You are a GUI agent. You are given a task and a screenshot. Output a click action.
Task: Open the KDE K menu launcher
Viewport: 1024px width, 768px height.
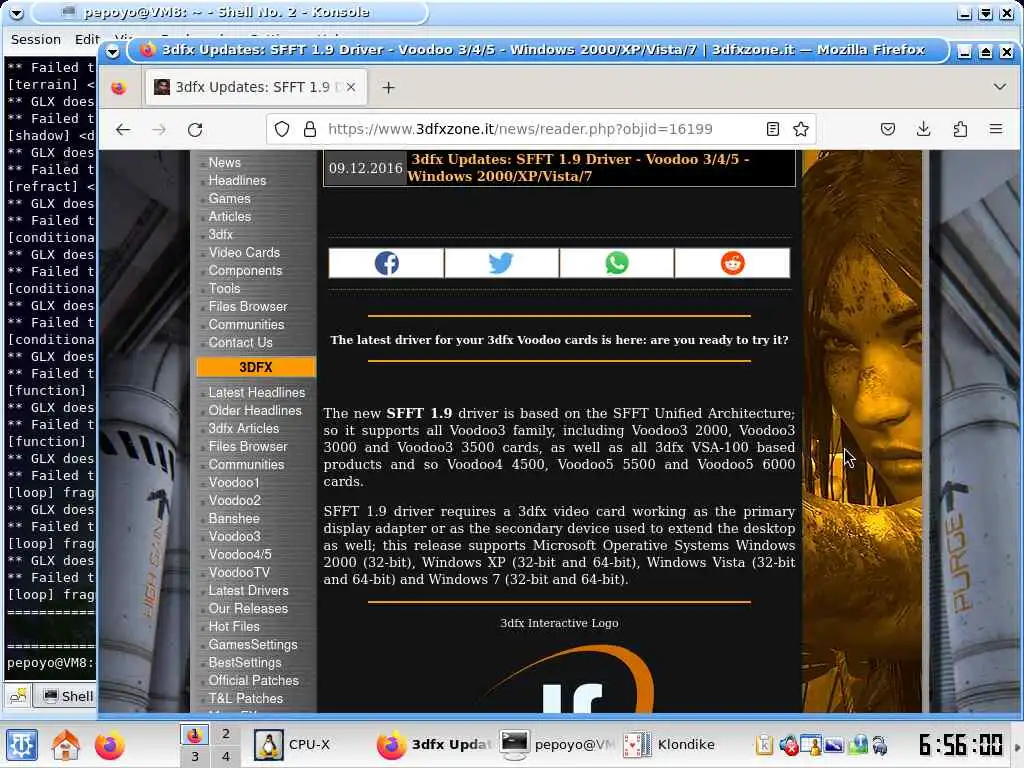[x=22, y=745]
